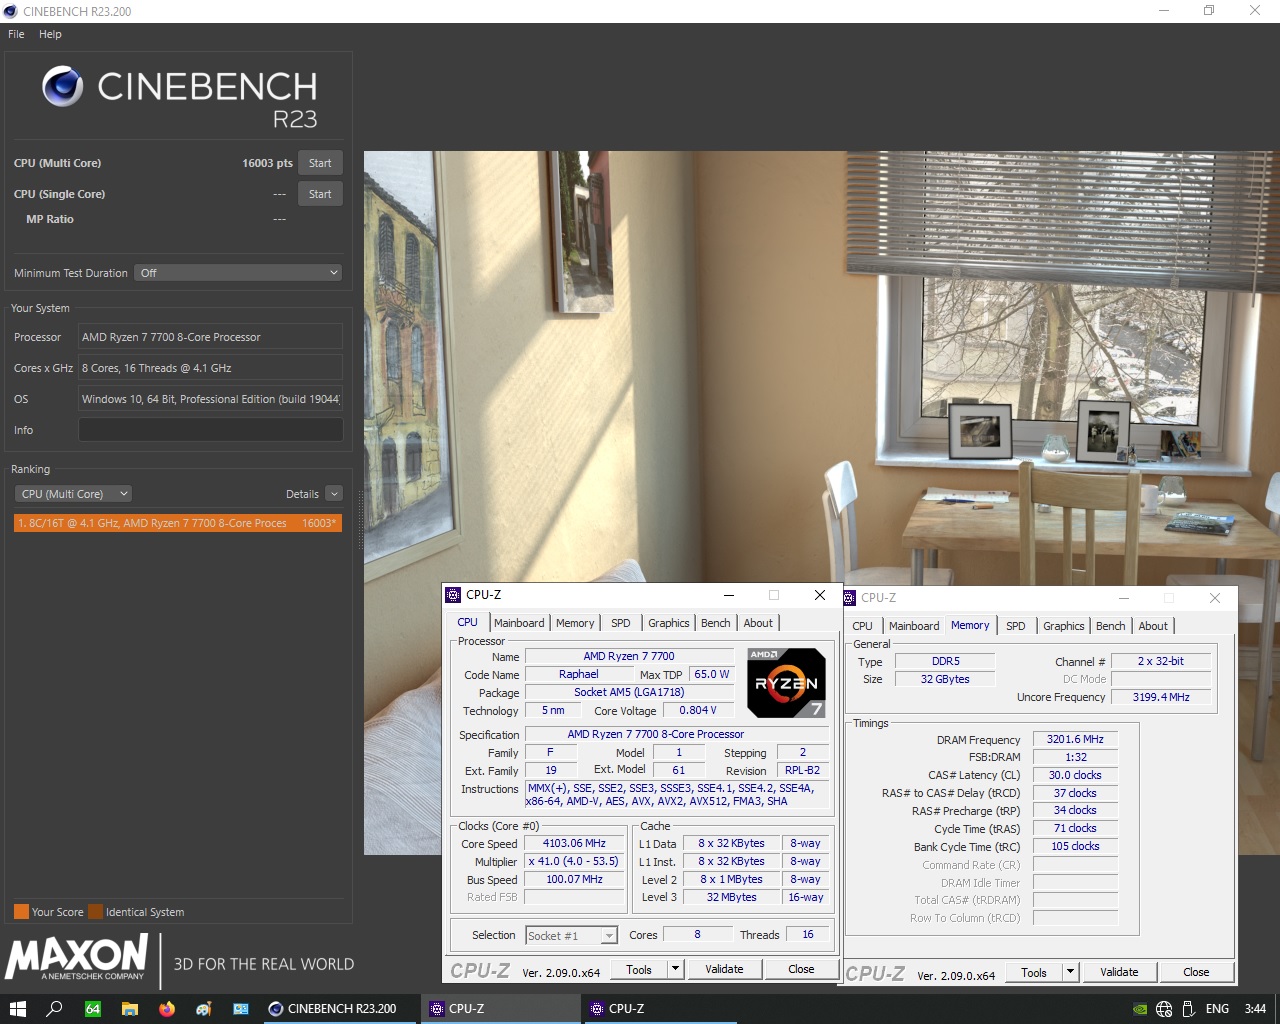Open Windows taskbar search

click(55, 1008)
